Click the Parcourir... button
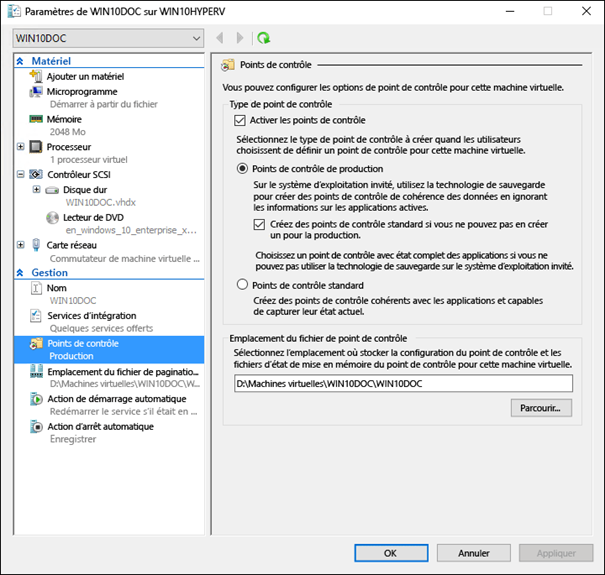The image size is (605, 575). point(541,408)
